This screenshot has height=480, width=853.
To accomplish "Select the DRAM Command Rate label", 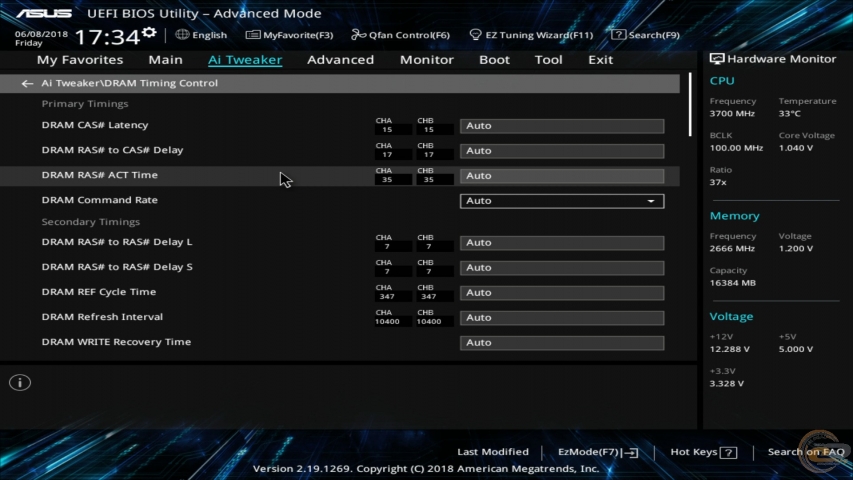I will 100,200.
